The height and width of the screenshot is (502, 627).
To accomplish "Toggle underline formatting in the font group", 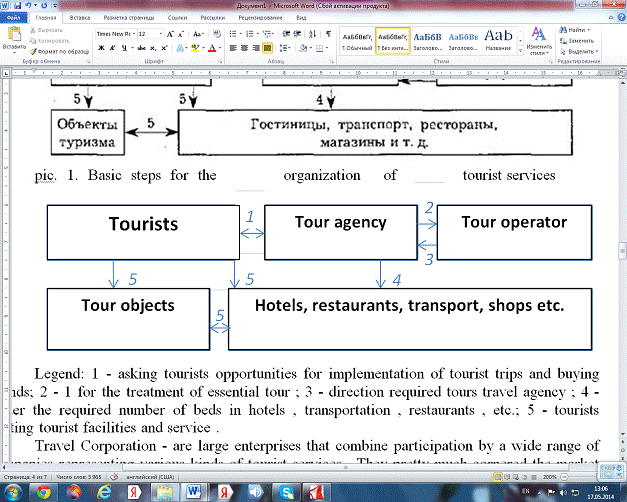I will pyautogui.click(x=123, y=47).
